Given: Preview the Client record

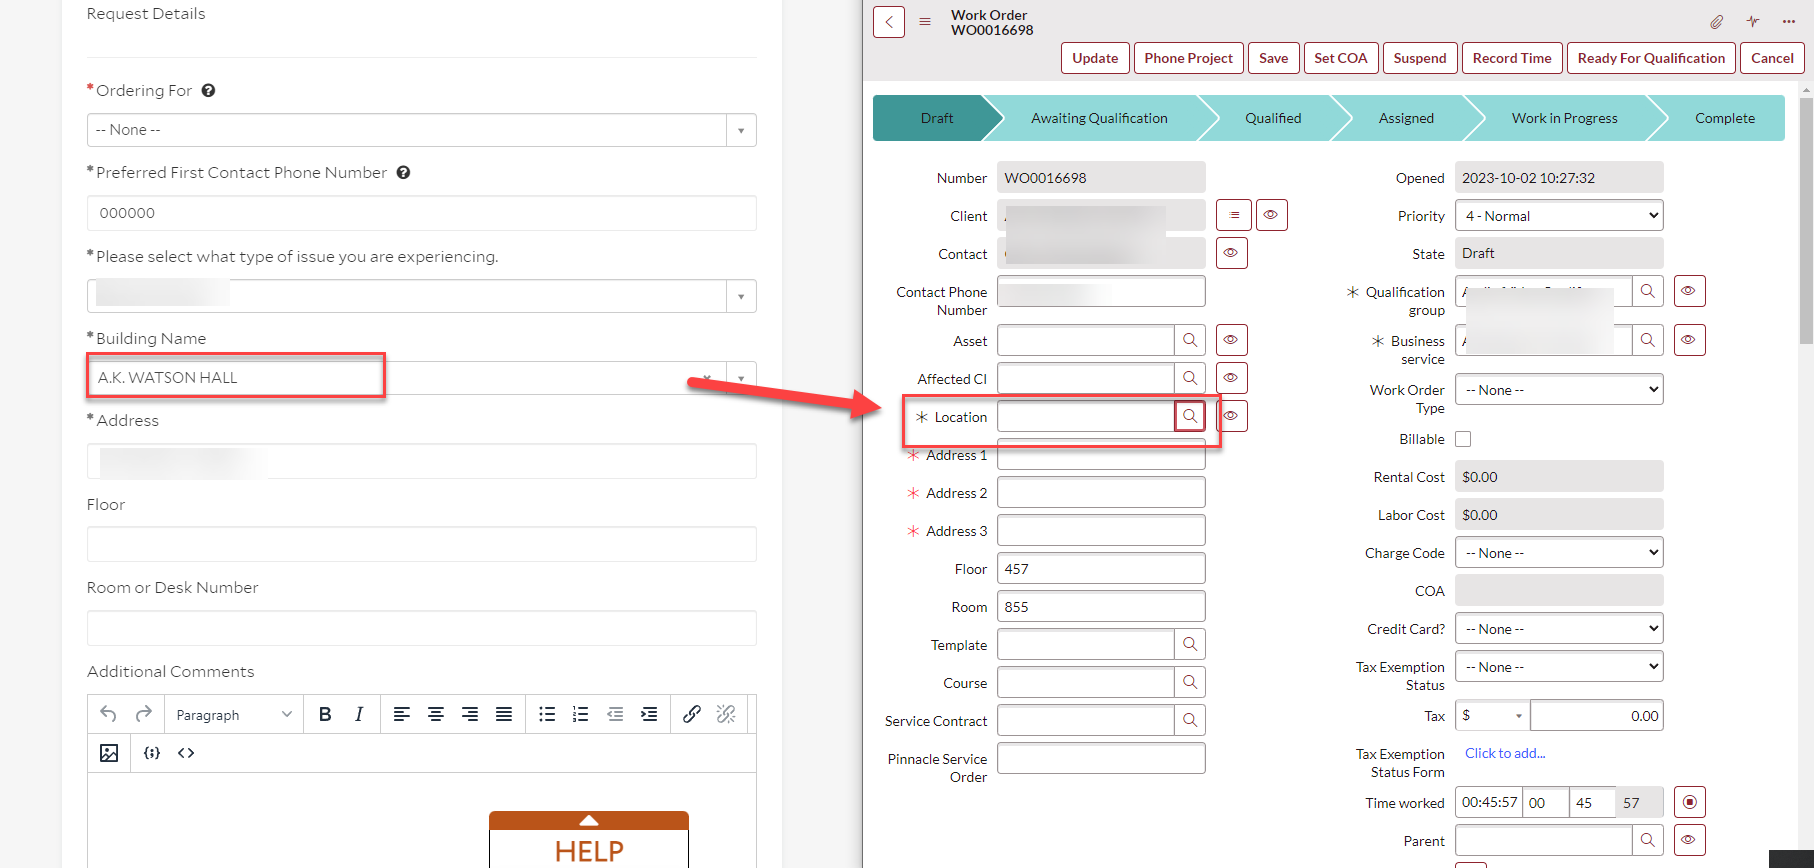Looking at the screenshot, I should [x=1271, y=215].
